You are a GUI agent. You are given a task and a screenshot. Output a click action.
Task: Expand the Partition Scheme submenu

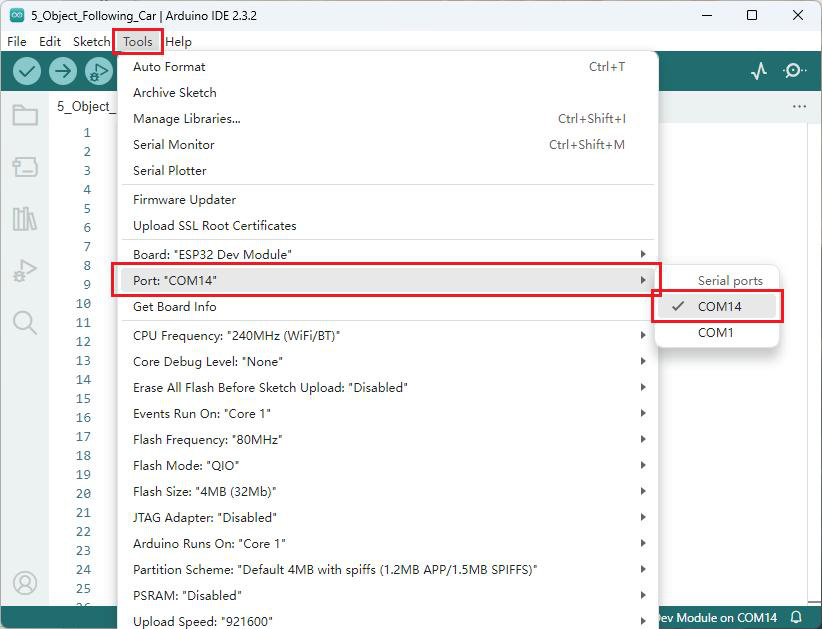pos(387,569)
